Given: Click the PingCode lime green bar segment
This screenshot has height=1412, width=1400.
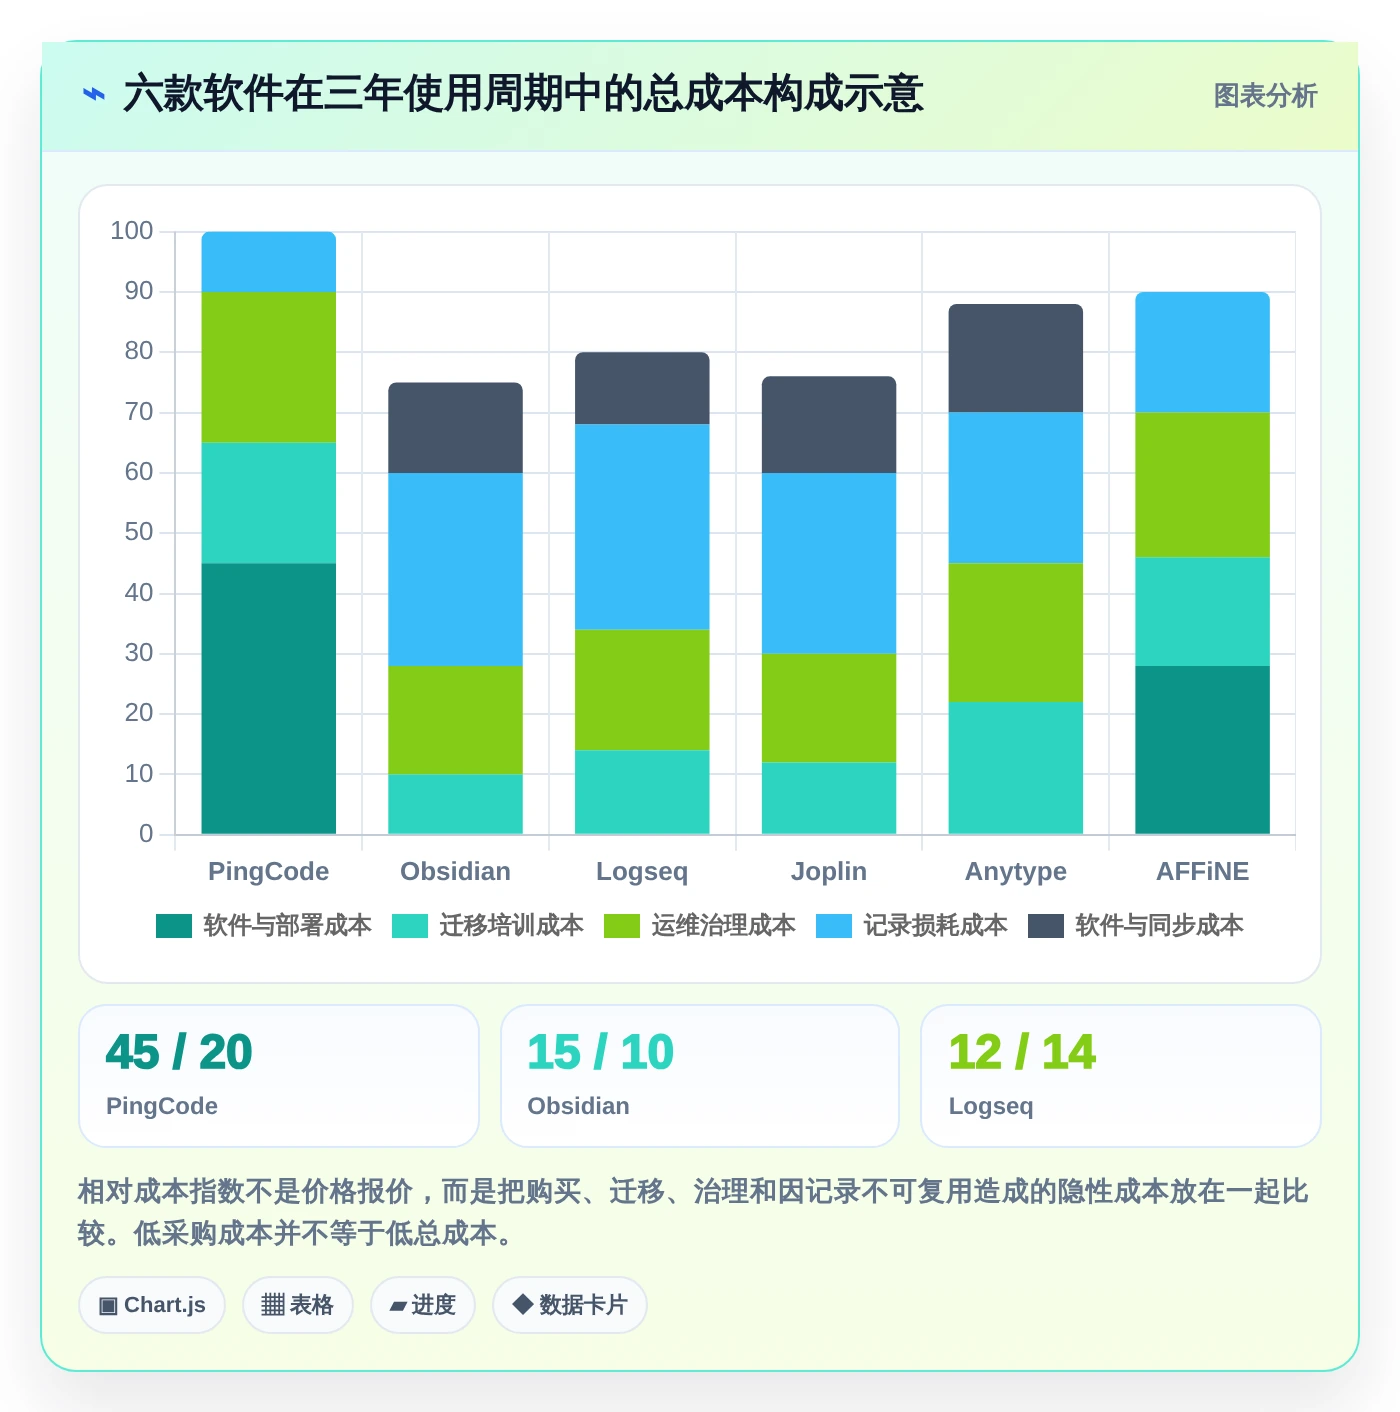Looking at the screenshot, I should pos(269,367).
